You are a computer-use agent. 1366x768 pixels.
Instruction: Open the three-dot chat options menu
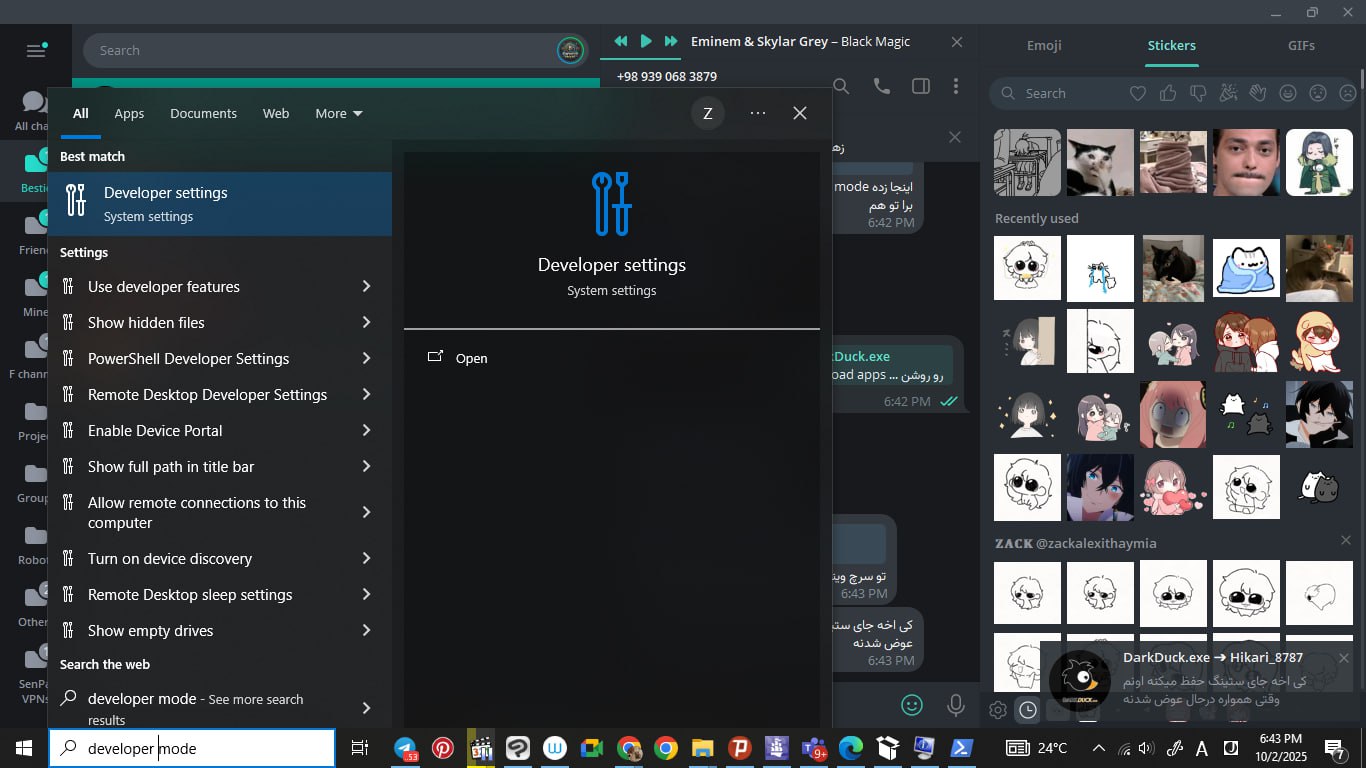pyautogui.click(x=956, y=87)
